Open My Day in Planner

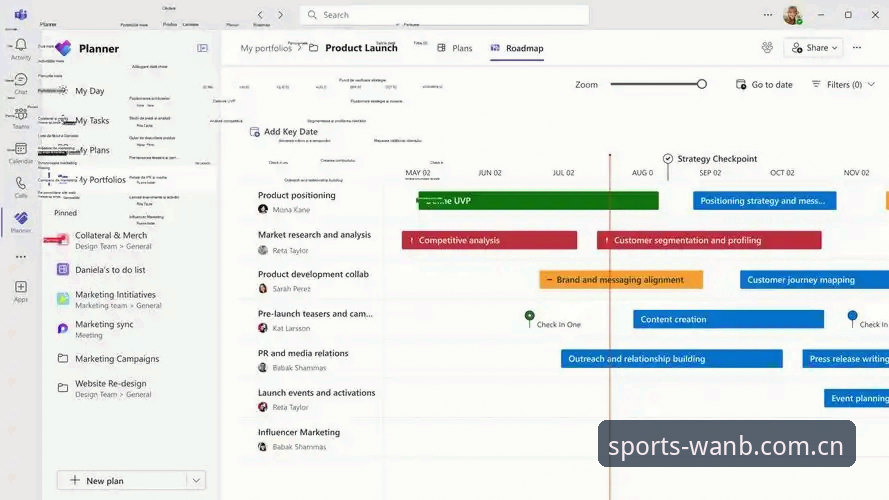click(90, 91)
